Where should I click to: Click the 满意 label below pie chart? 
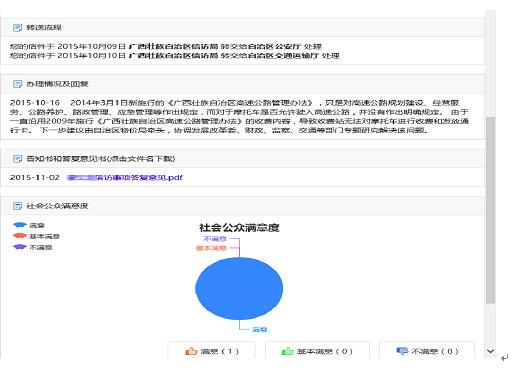tap(259, 330)
